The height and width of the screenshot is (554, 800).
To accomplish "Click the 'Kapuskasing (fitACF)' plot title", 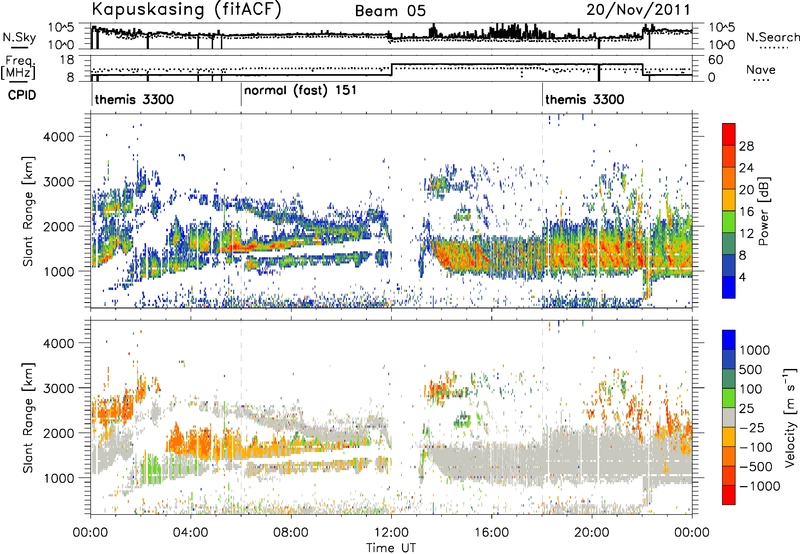I will click(186, 9).
